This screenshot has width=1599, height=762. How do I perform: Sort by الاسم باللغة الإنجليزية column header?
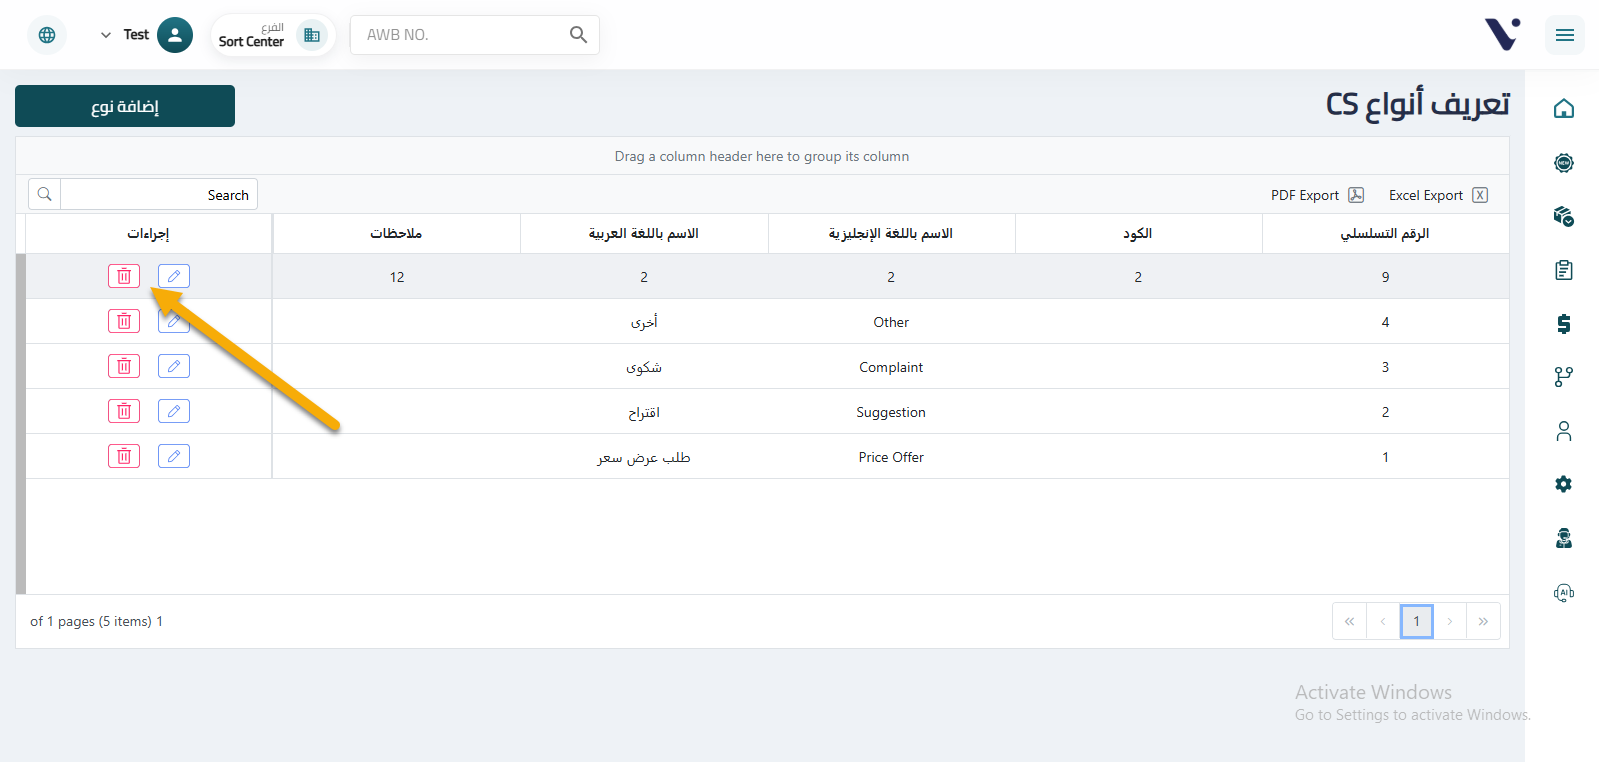click(x=891, y=233)
